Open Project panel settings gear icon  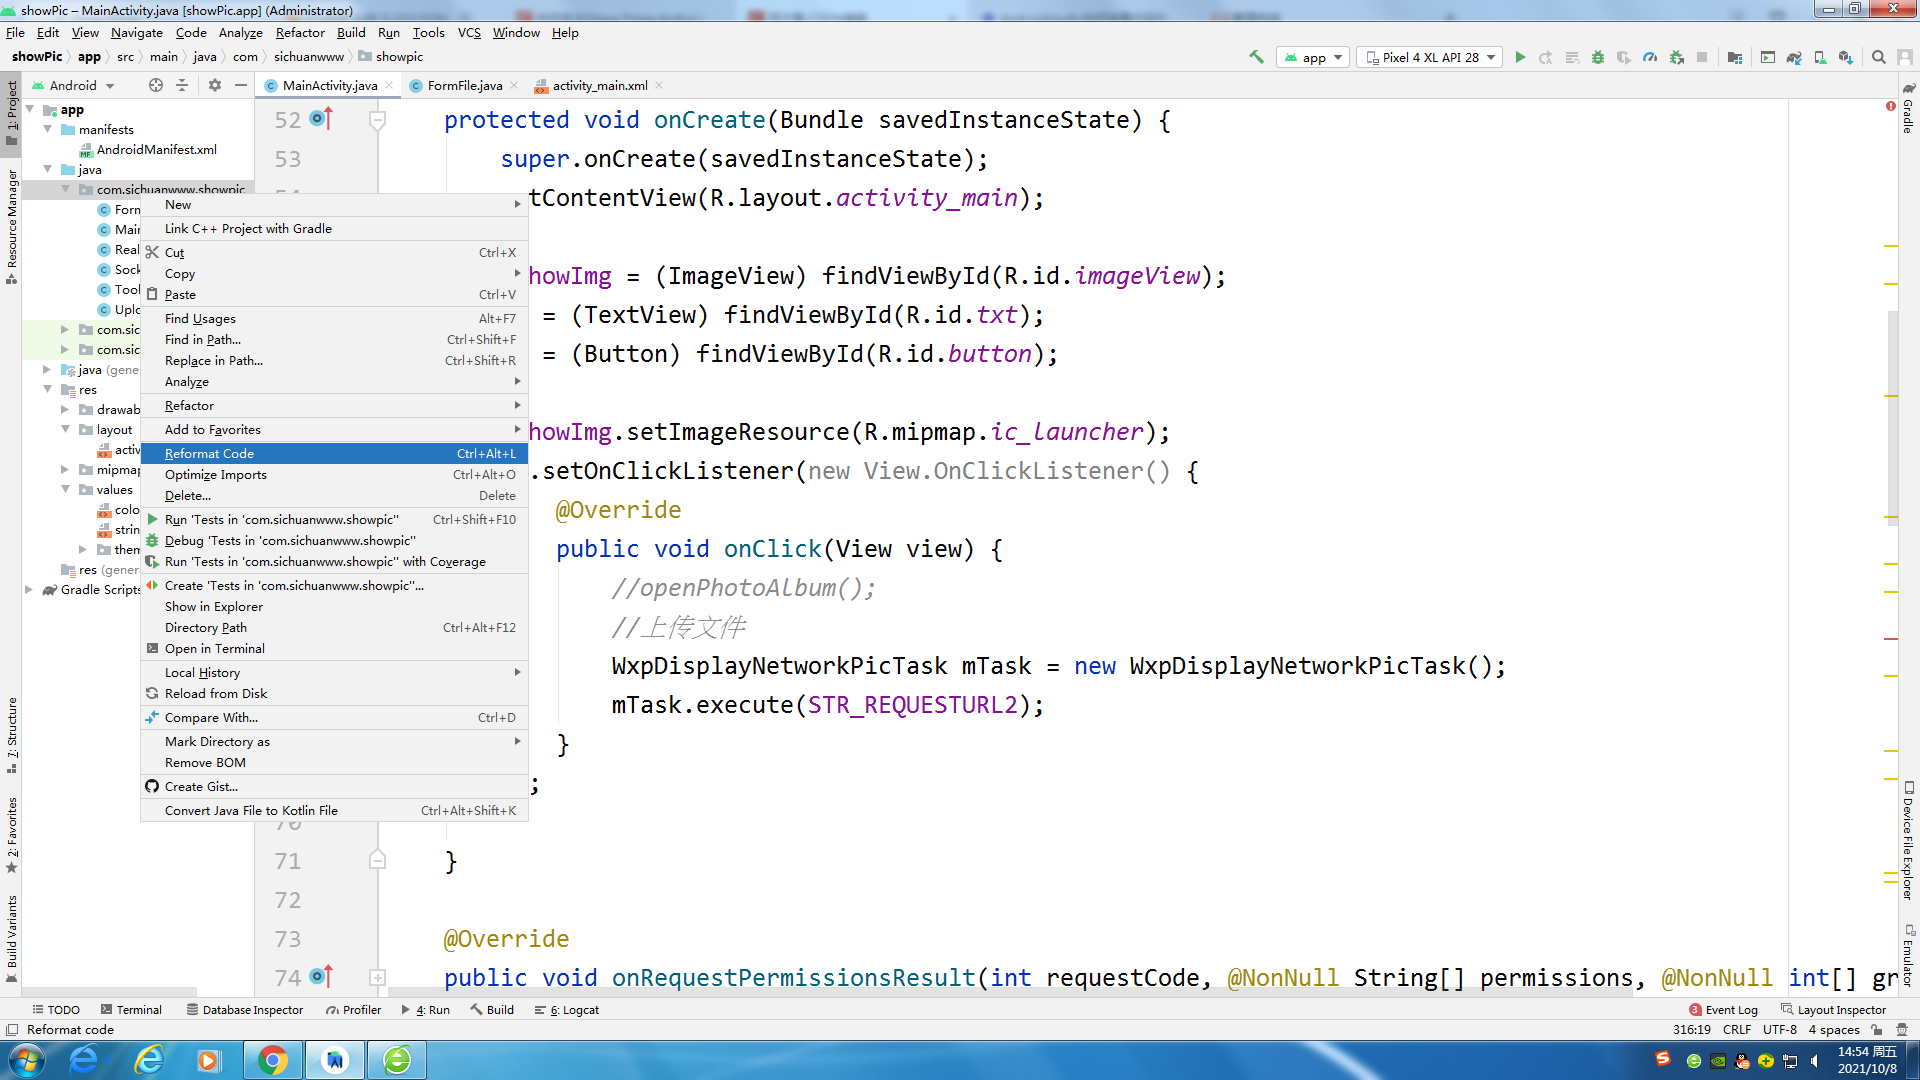pos(214,85)
